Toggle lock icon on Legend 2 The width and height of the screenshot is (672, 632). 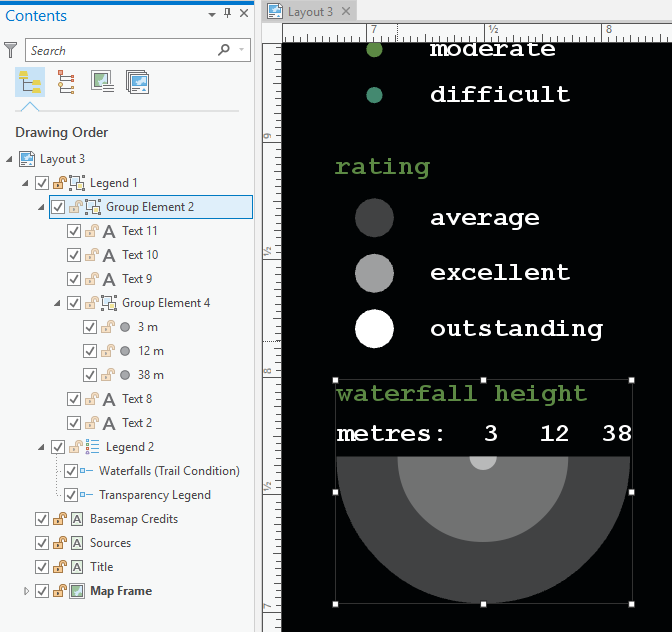pos(76,447)
